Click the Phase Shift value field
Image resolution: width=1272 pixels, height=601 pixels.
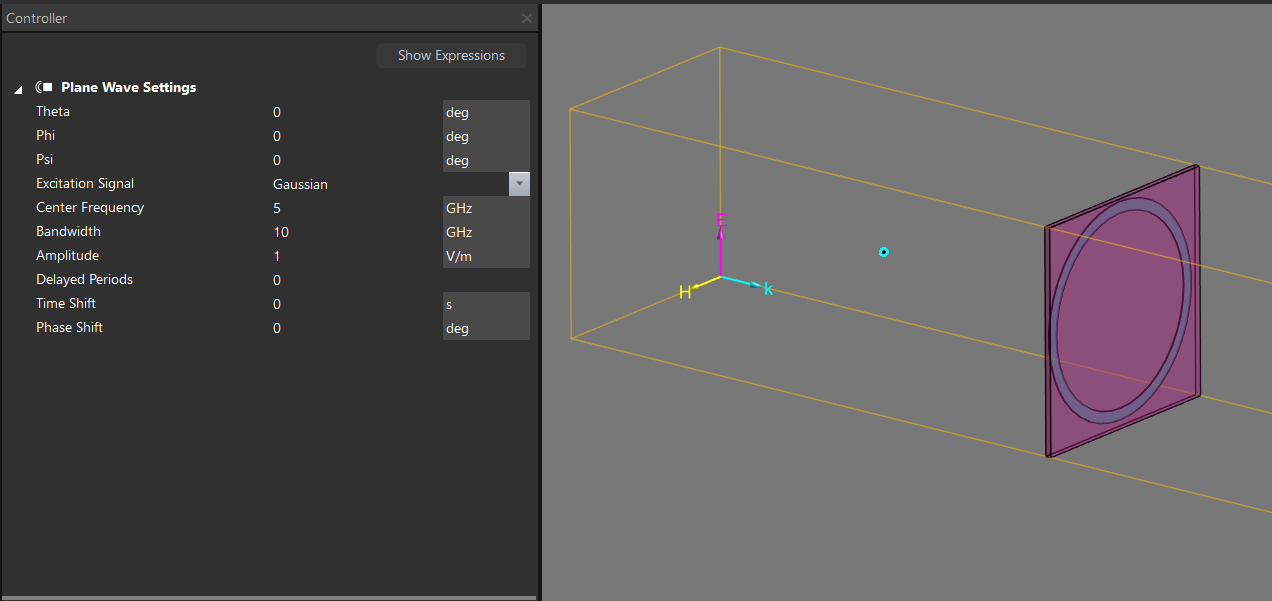coord(350,328)
